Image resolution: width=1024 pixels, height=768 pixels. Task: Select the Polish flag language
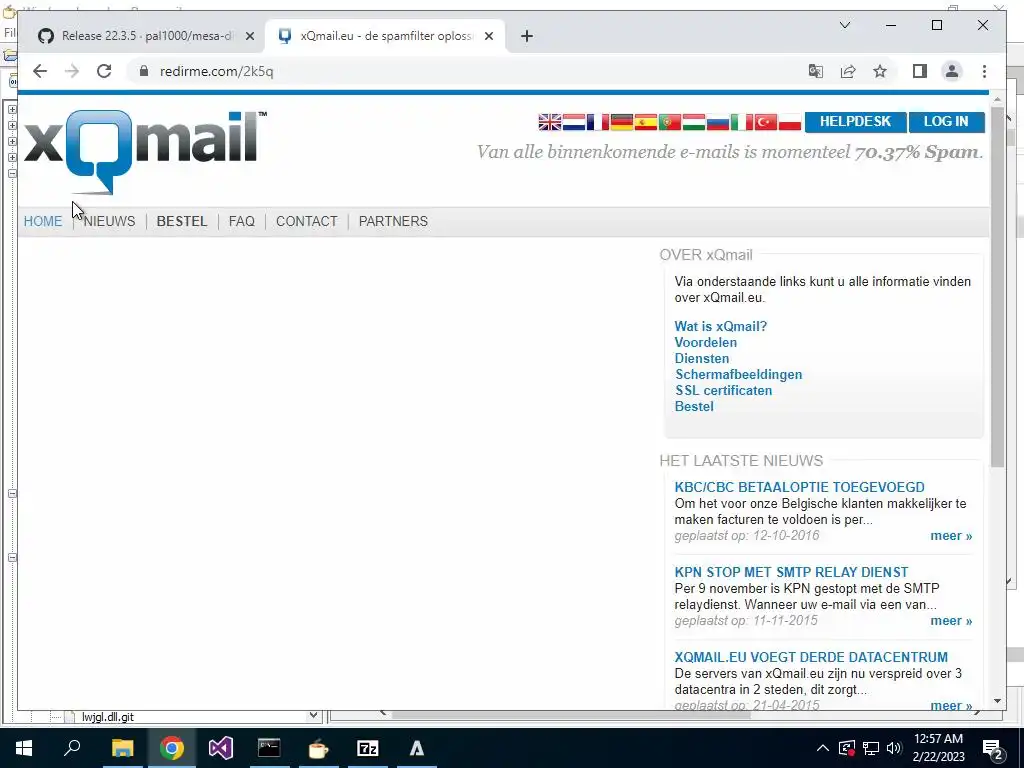point(790,122)
